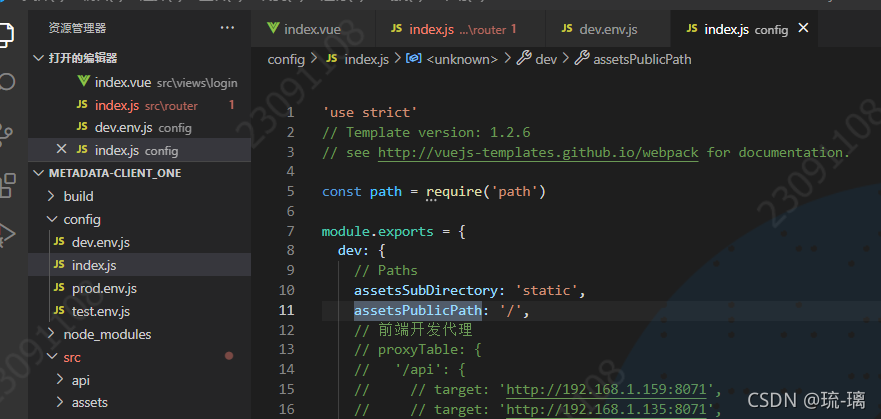Click wrench icon before dev breadcrumb
Screen dimensions: 881x419
[x=524, y=58]
